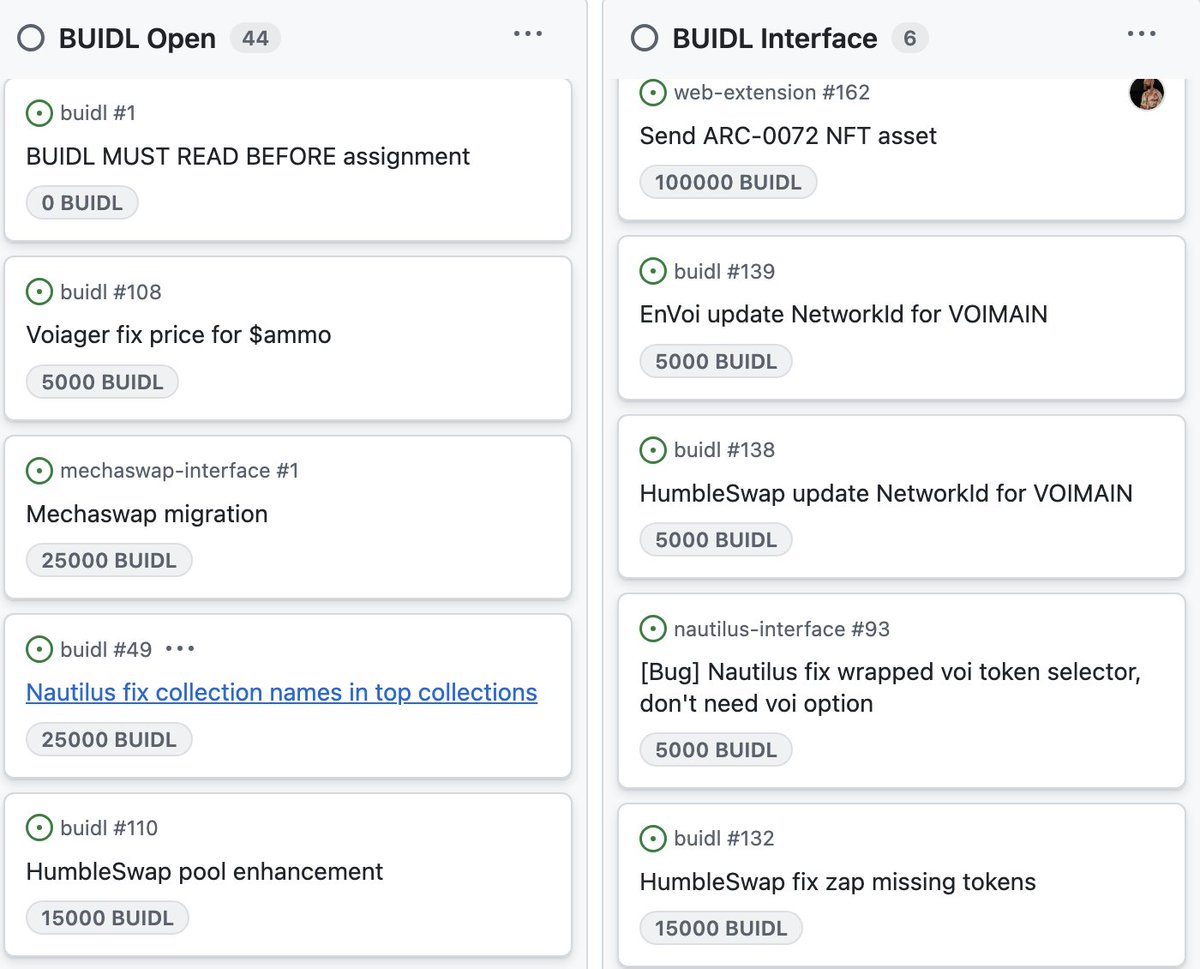Click the 'buidl #139' reference text

725,271
